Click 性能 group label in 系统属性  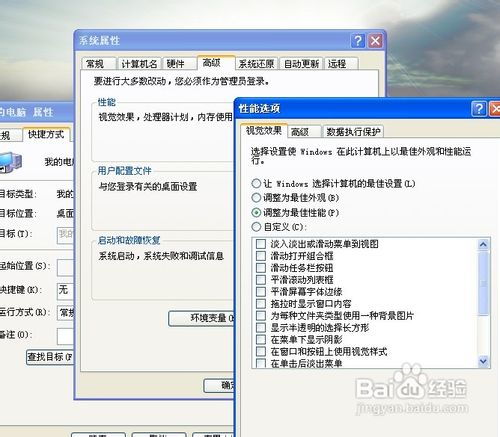tap(107, 102)
